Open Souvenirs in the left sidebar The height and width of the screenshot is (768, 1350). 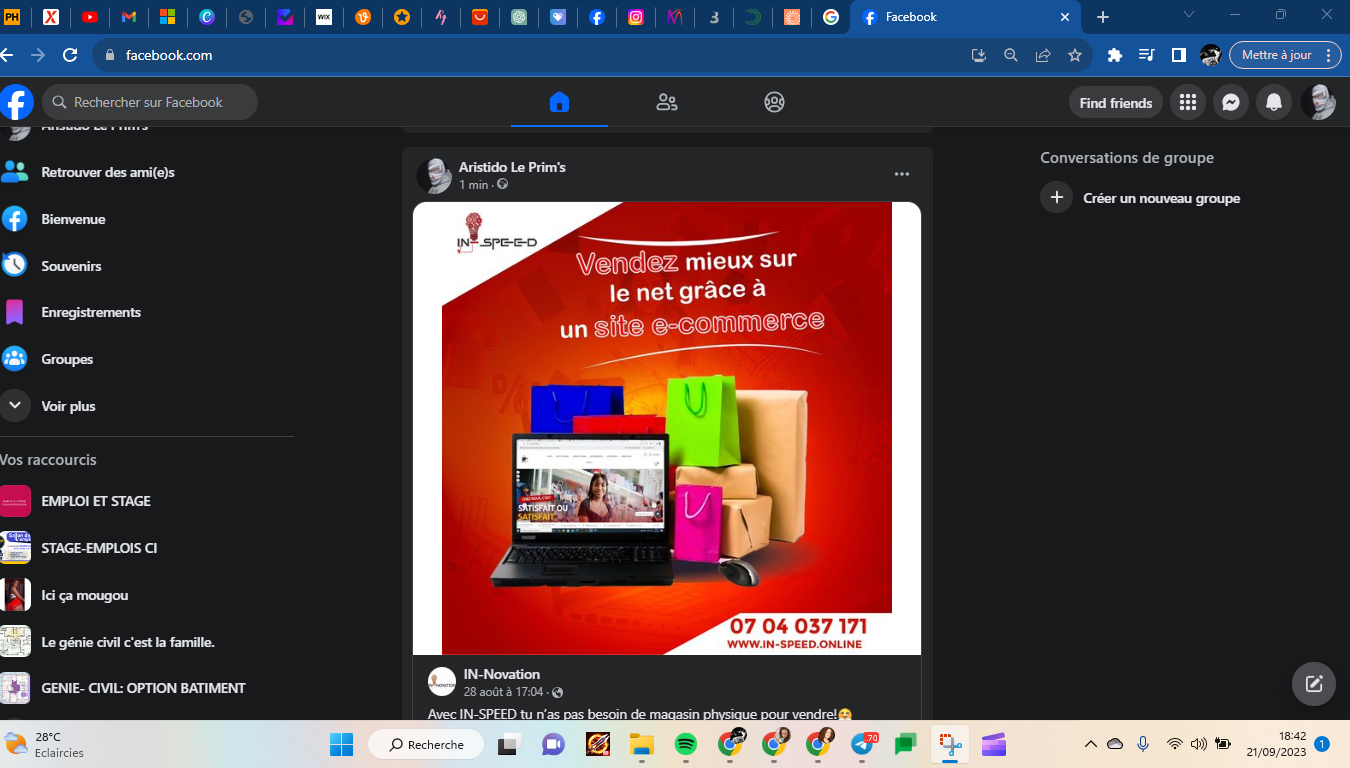point(71,266)
